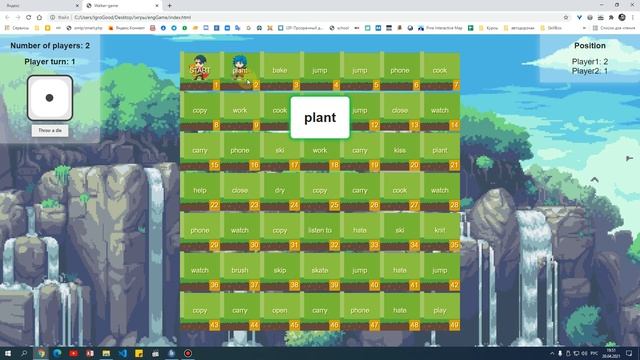
Task: Open Windows taskbar search
Action: pyautogui.click(x=24, y=353)
